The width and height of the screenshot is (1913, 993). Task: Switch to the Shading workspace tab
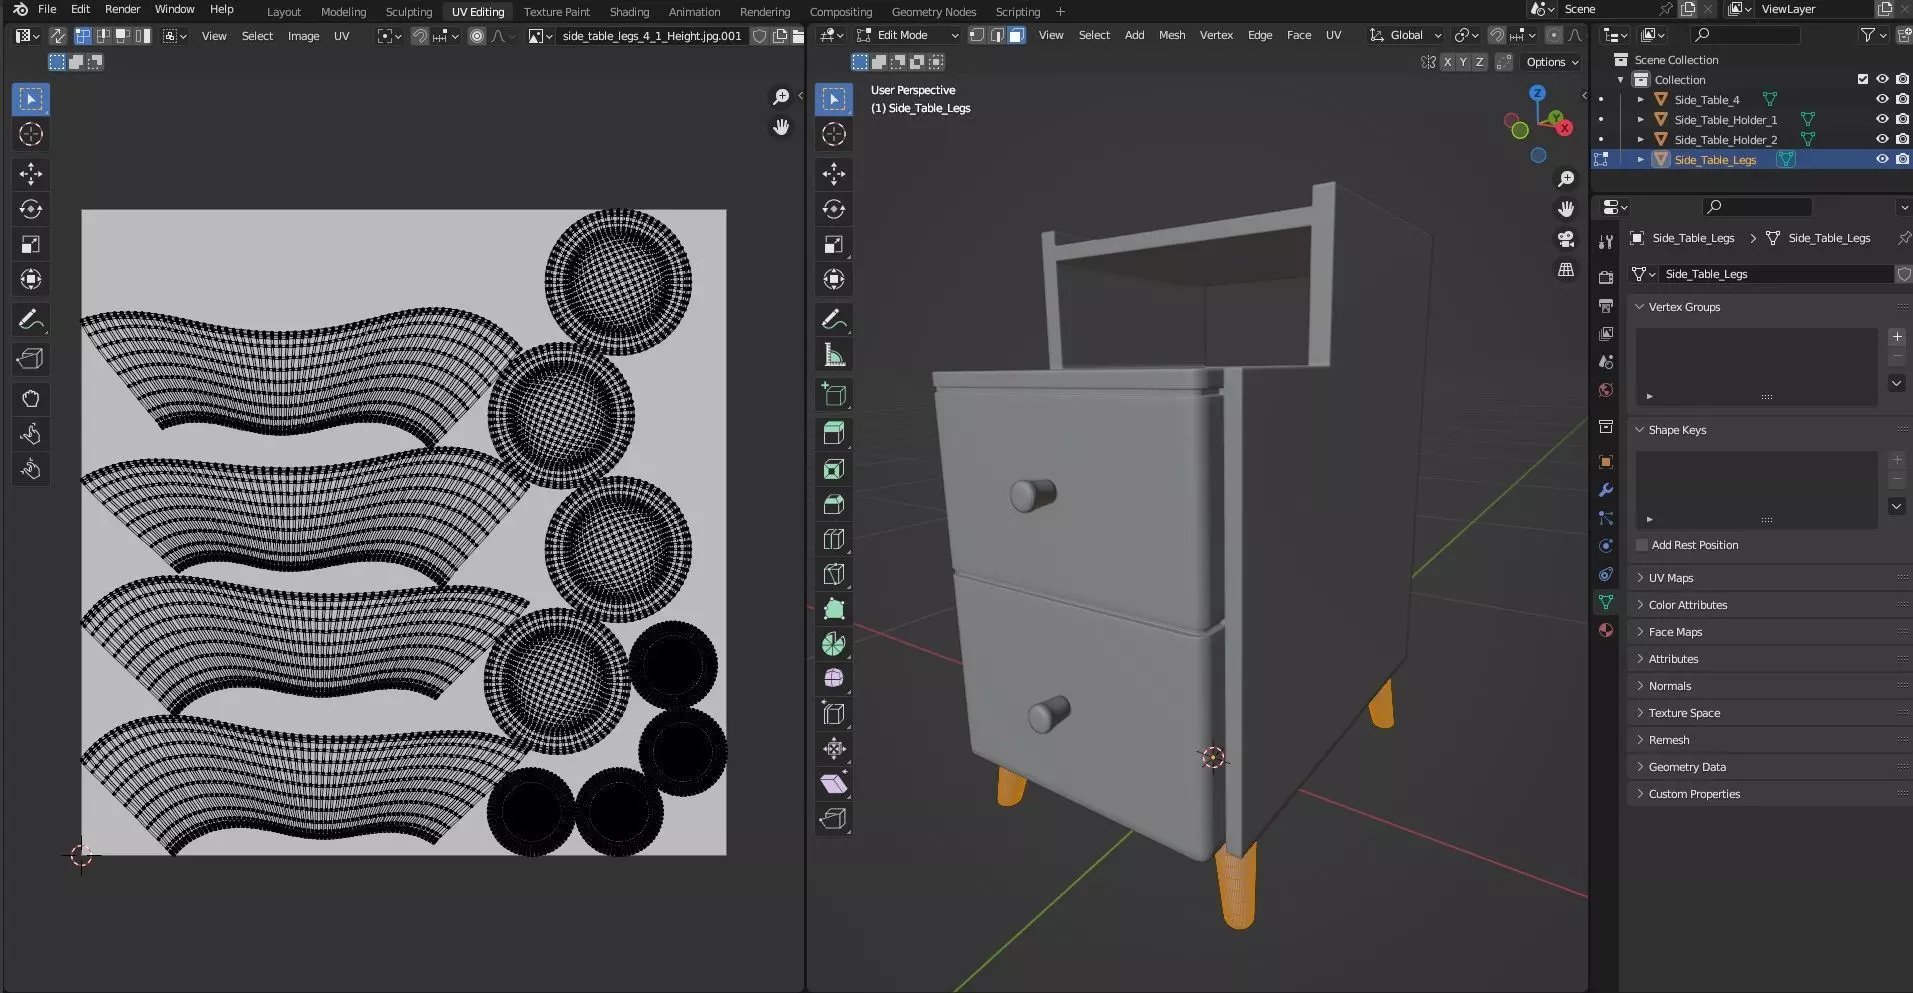629,12
